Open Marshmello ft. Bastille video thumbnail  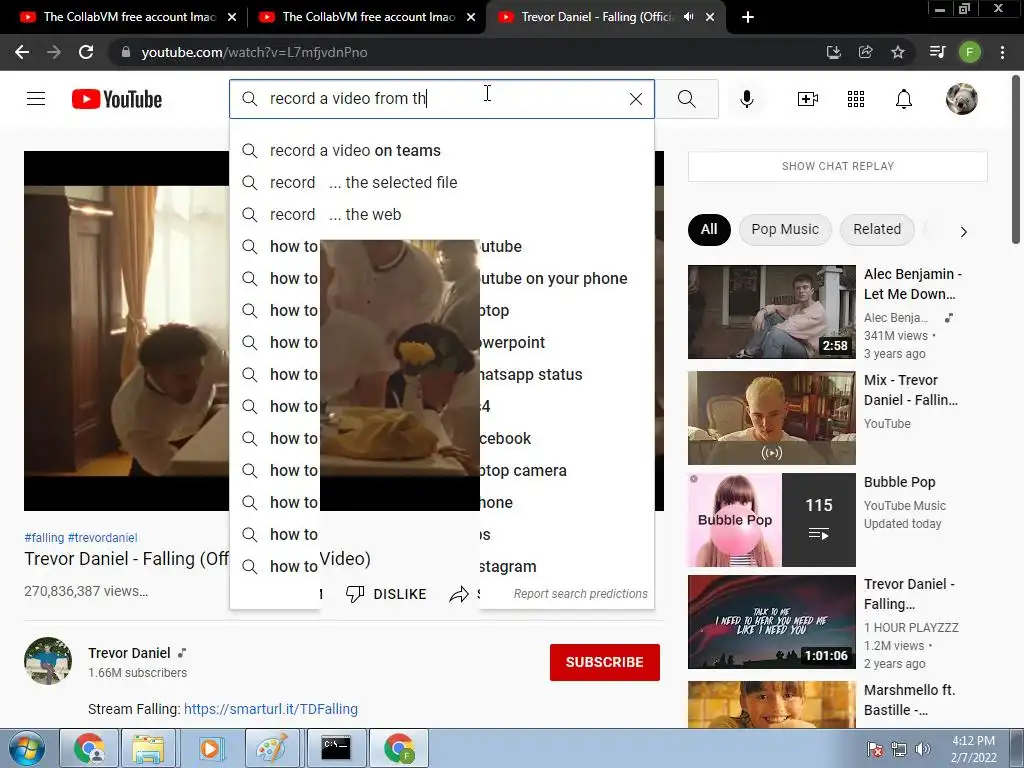point(771,704)
